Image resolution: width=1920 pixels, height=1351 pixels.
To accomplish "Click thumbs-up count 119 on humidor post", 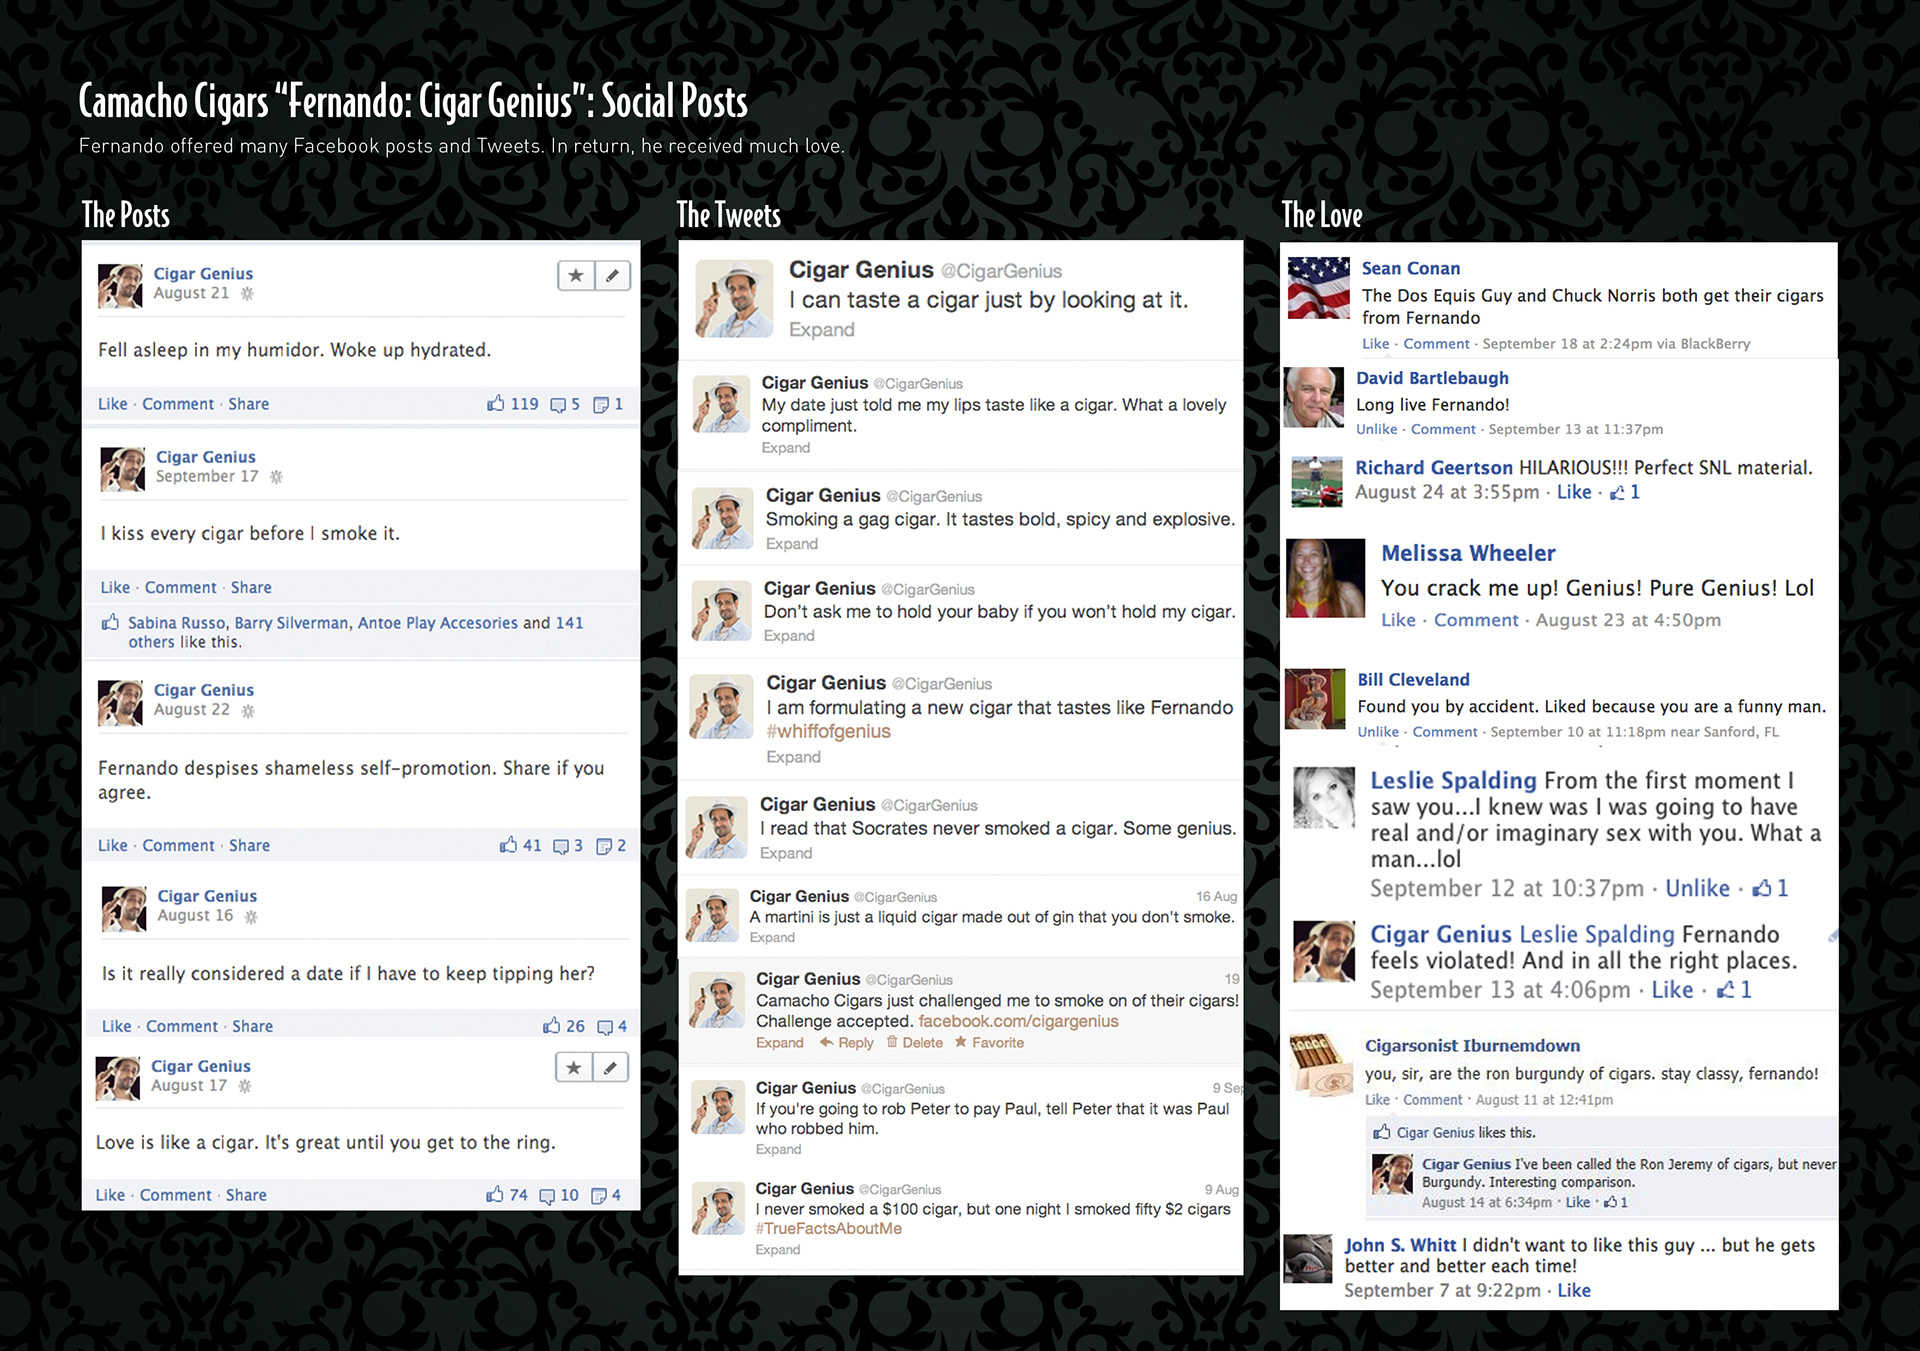I will (512, 404).
